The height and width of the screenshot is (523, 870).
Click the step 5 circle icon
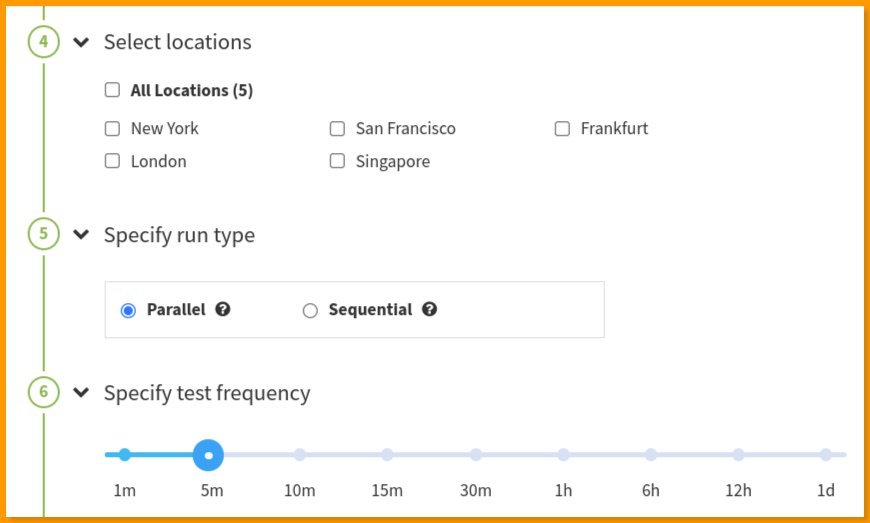[x=44, y=234]
